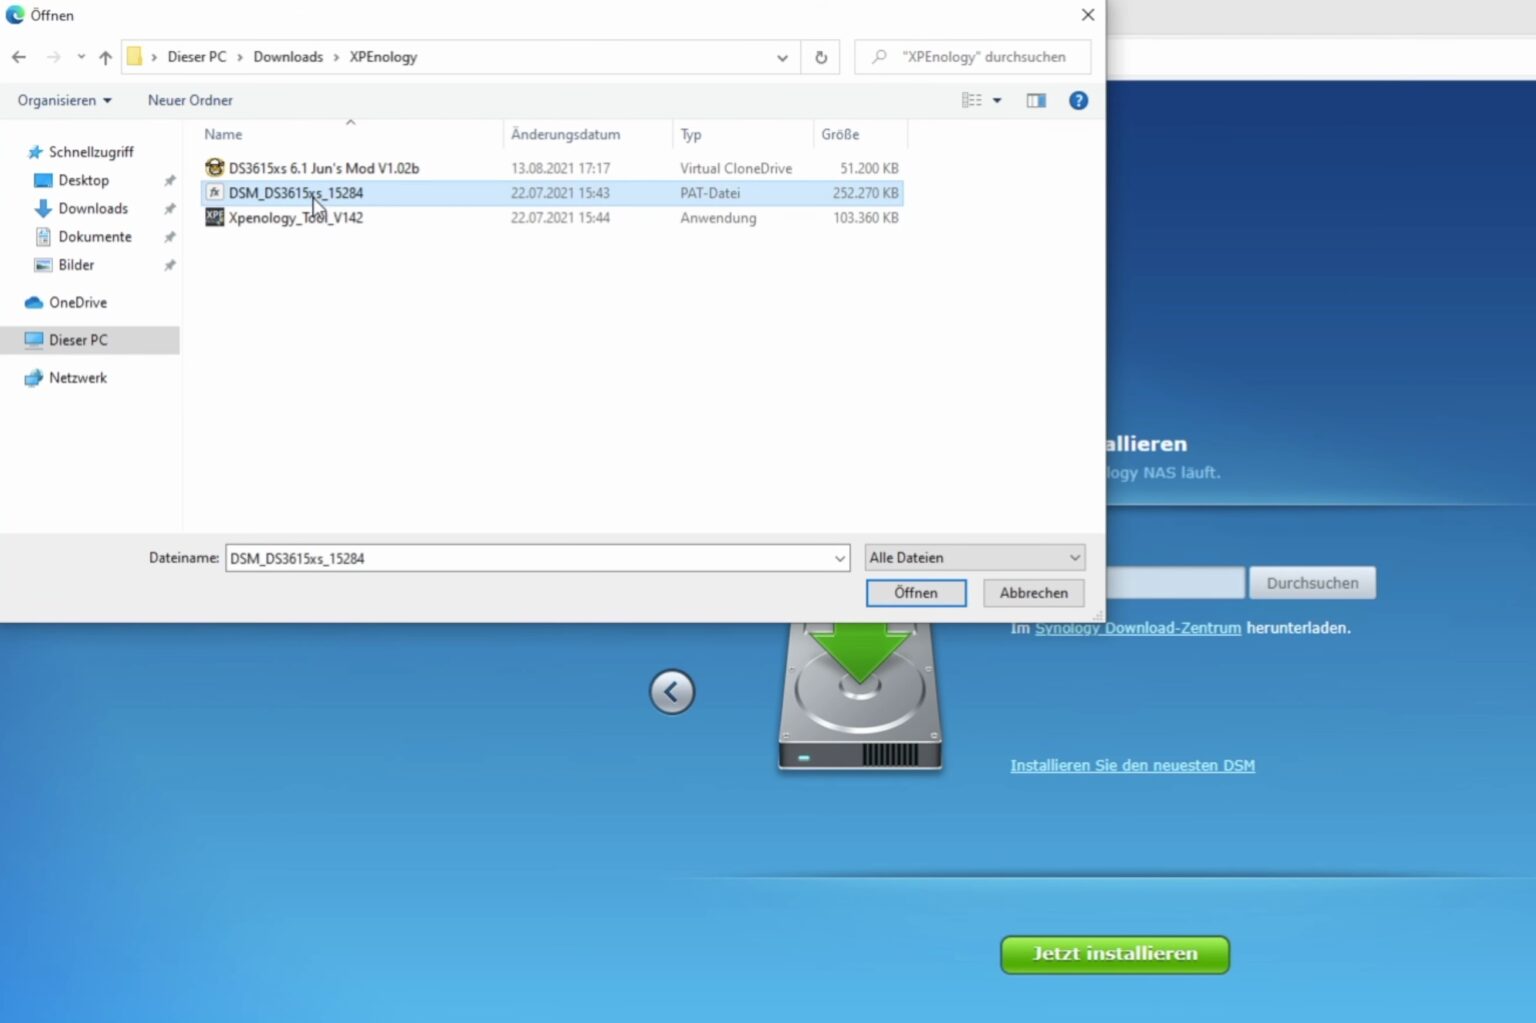Follow the Synology Download-Zentrum link
The width and height of the screenshot is (1536, 1023).
pyautogui.click(x=1137, y=627)
